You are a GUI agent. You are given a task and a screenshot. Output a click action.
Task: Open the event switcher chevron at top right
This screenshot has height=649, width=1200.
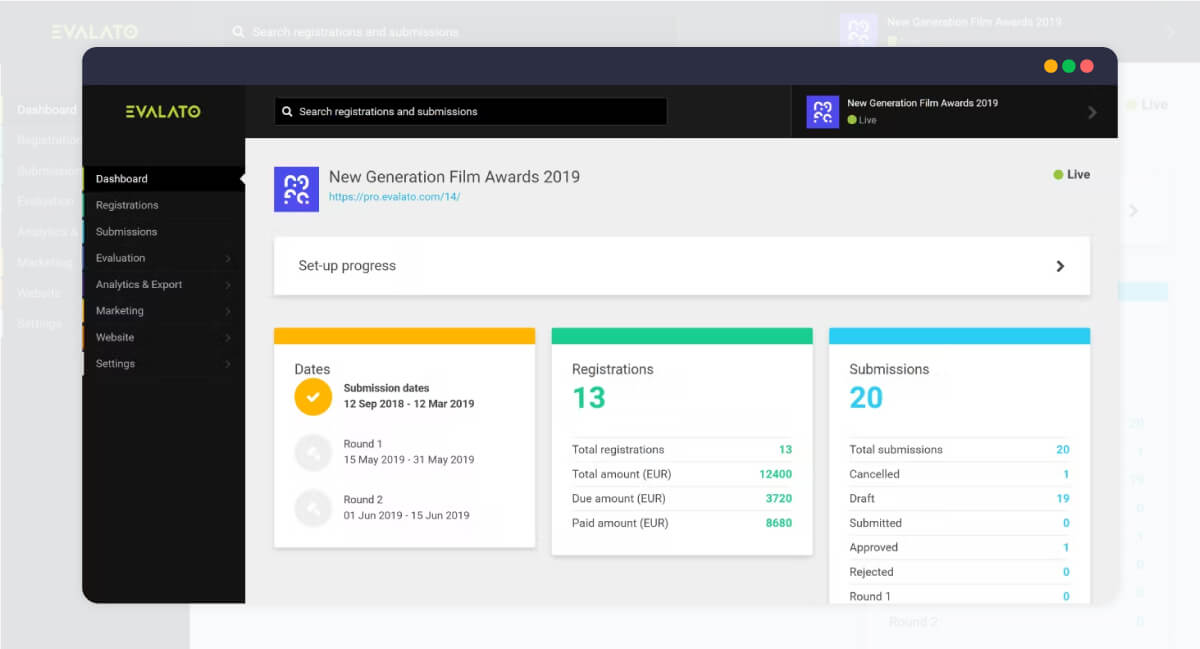pos(1092,111)
